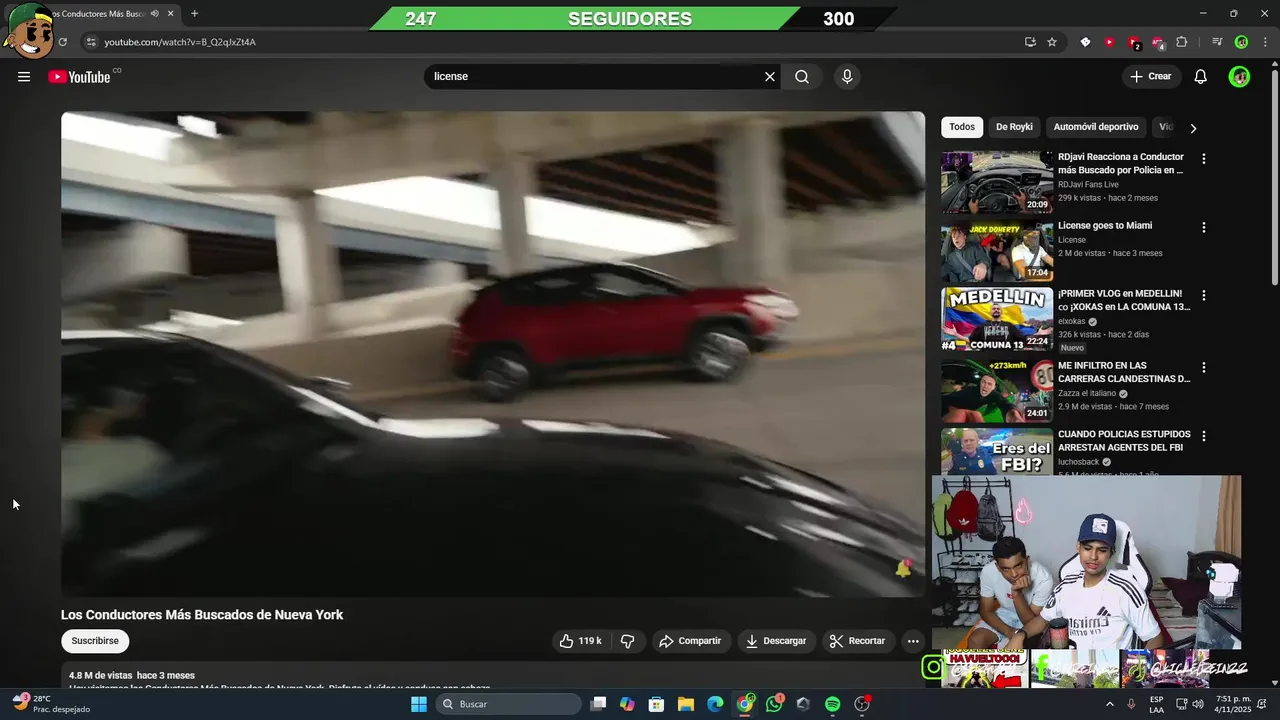Open the carreras clandestinas thumbnail
Screen dimensions: 1280x720
pos(996,390)
